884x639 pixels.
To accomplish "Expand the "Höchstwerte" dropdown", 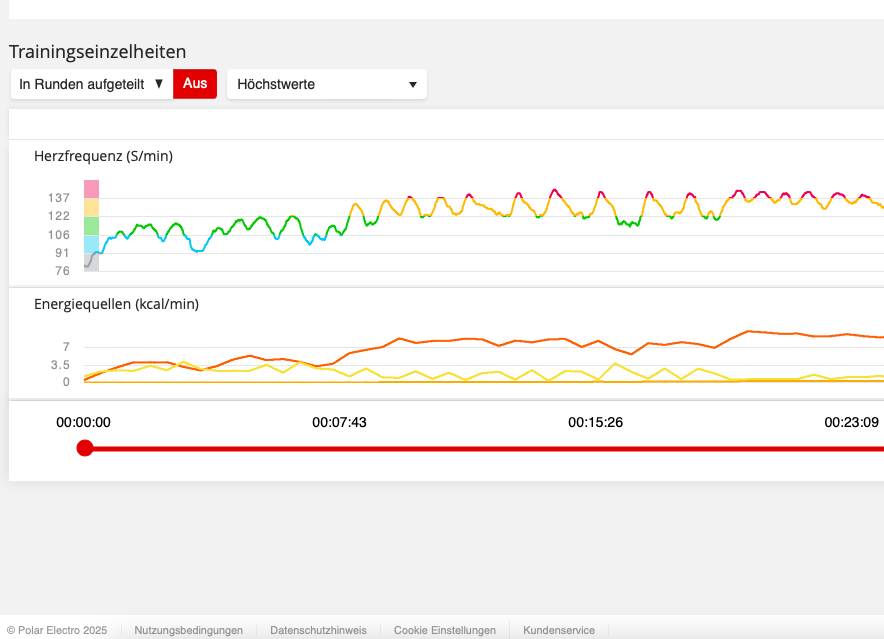I will coord(327,85).
